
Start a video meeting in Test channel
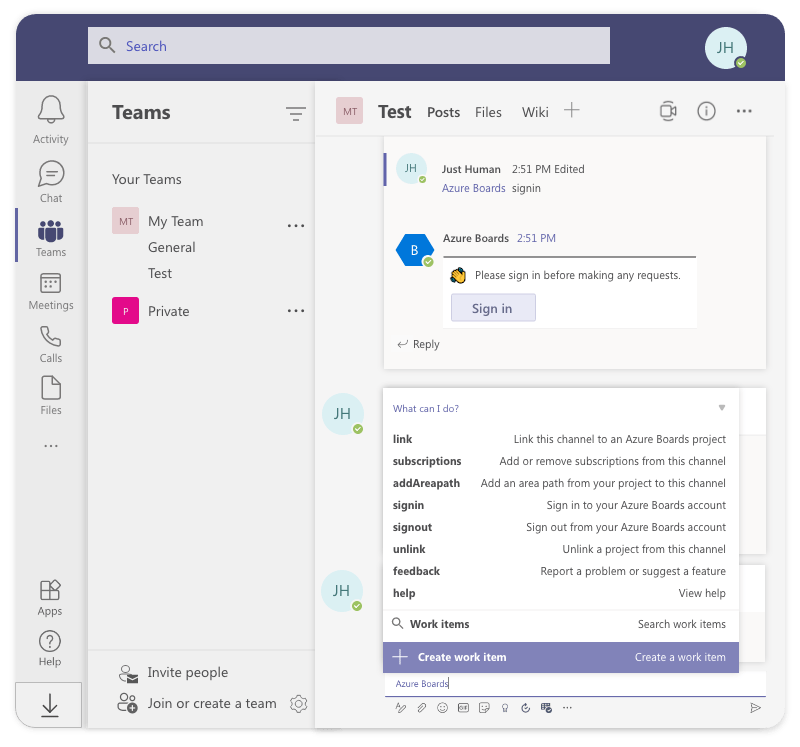tap(667, 112)
